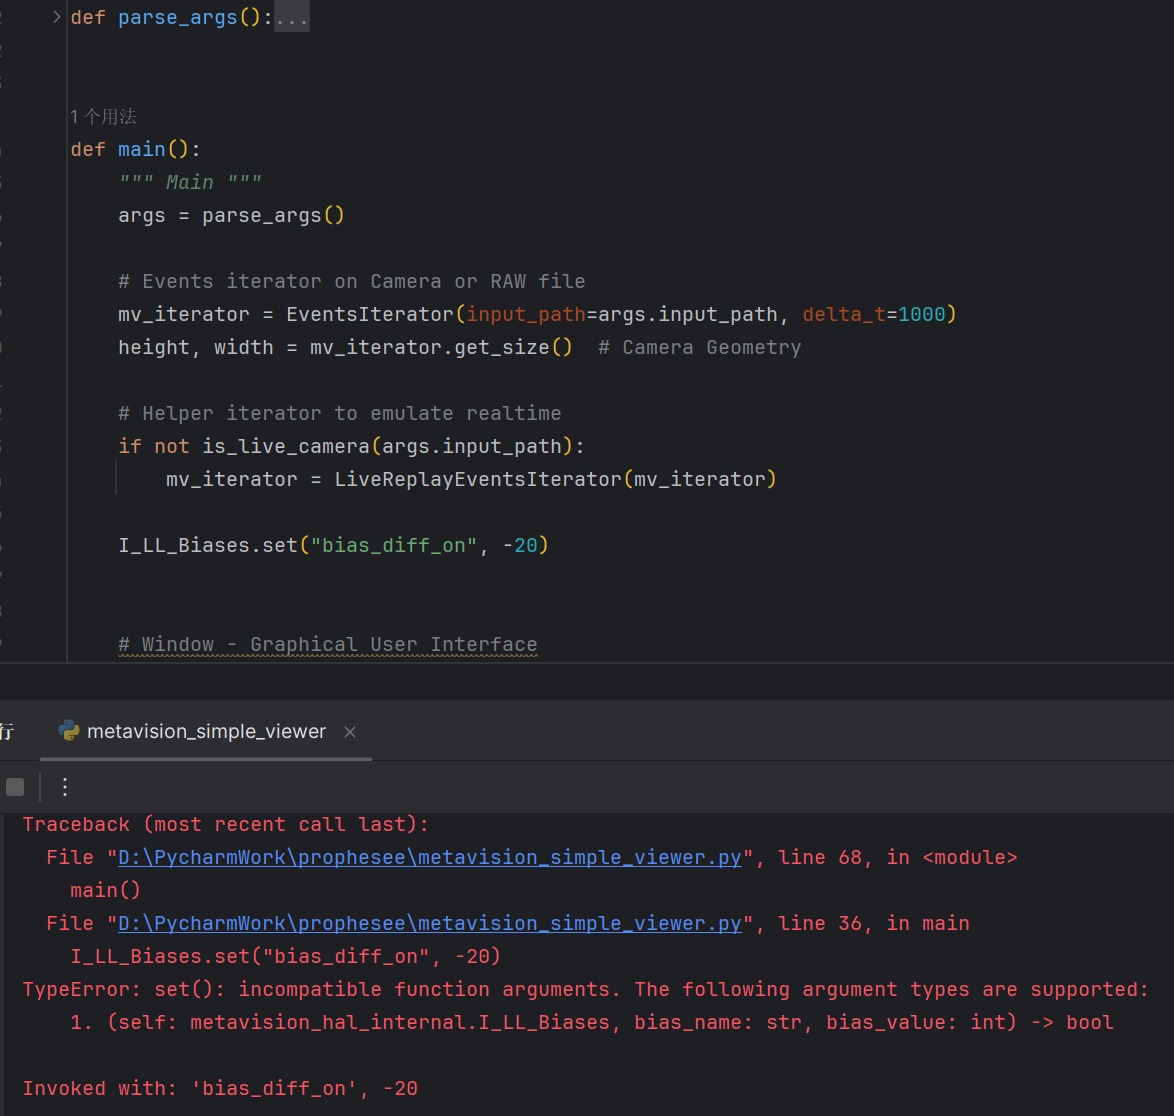Select the metavision_simple_viewer run tab
Screen dimensions: 1174x1116
point(206,731)
